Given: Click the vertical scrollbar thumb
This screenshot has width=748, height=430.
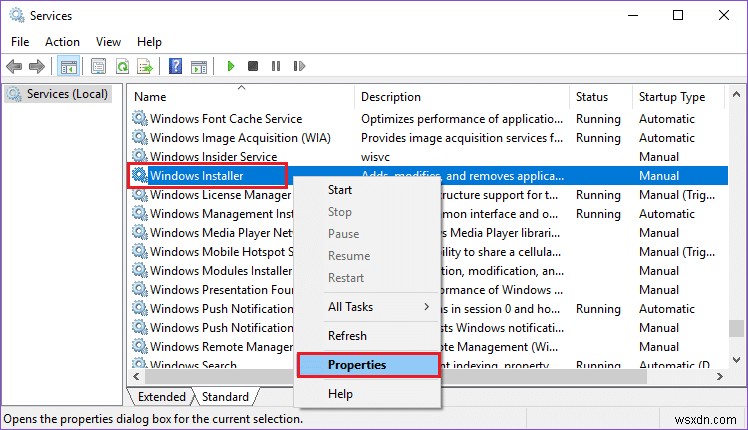Looking at the screenshot, I should click(x=736, y=328).
